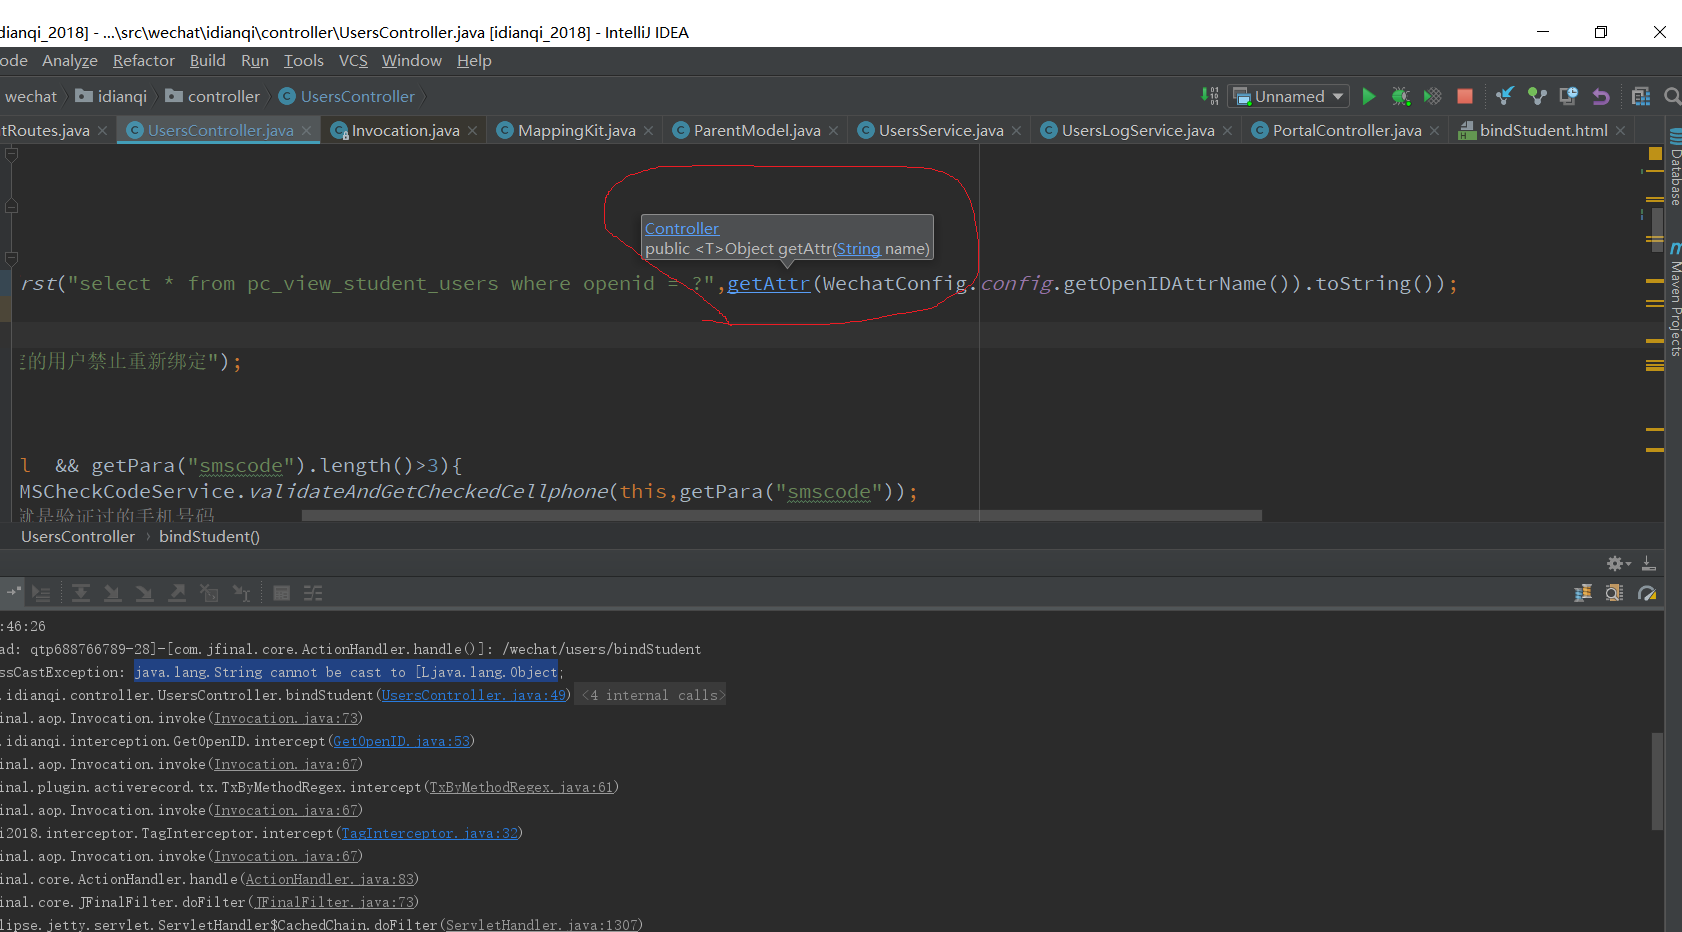
Task: Click Step Over debugger icon
Action: [81, 593]
